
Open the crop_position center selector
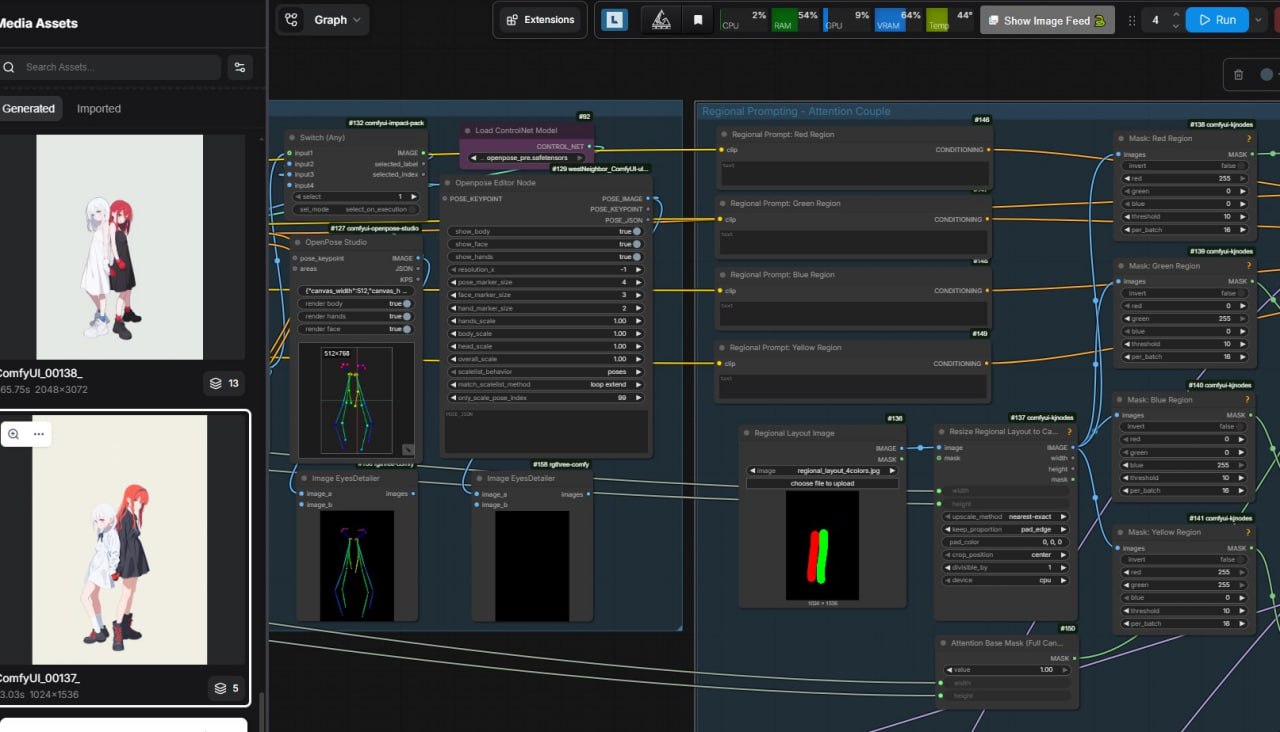click(x=1005, y=554)
